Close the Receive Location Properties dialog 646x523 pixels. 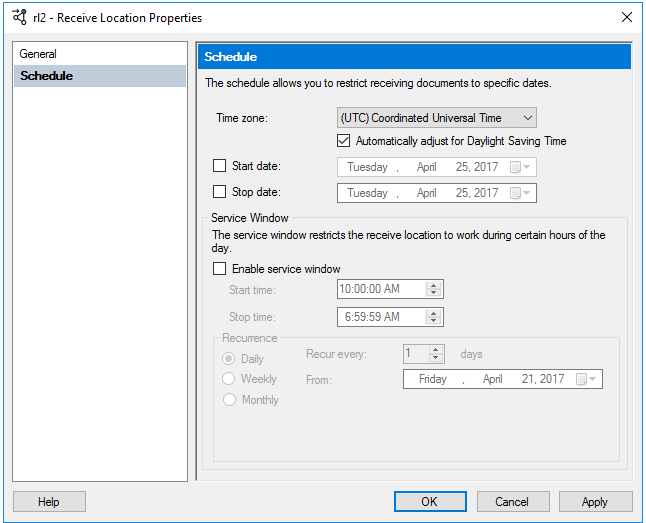click(627, 17)
